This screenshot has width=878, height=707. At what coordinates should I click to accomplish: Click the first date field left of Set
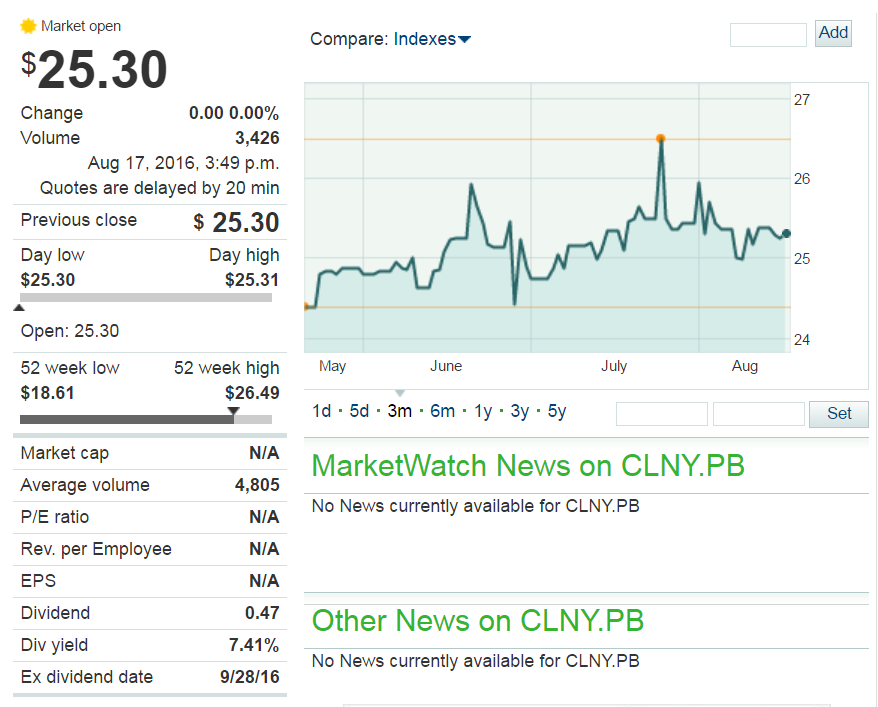[x=661, y=413]
